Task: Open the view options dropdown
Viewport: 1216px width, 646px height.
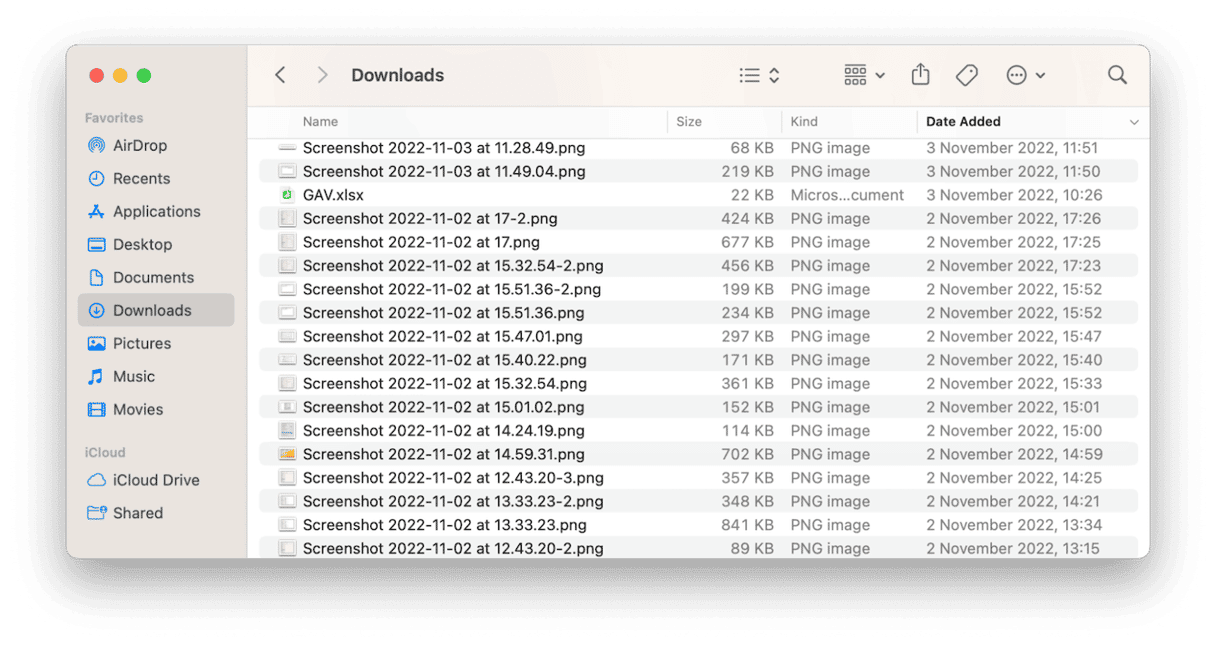Action: [x=758, y=75]
